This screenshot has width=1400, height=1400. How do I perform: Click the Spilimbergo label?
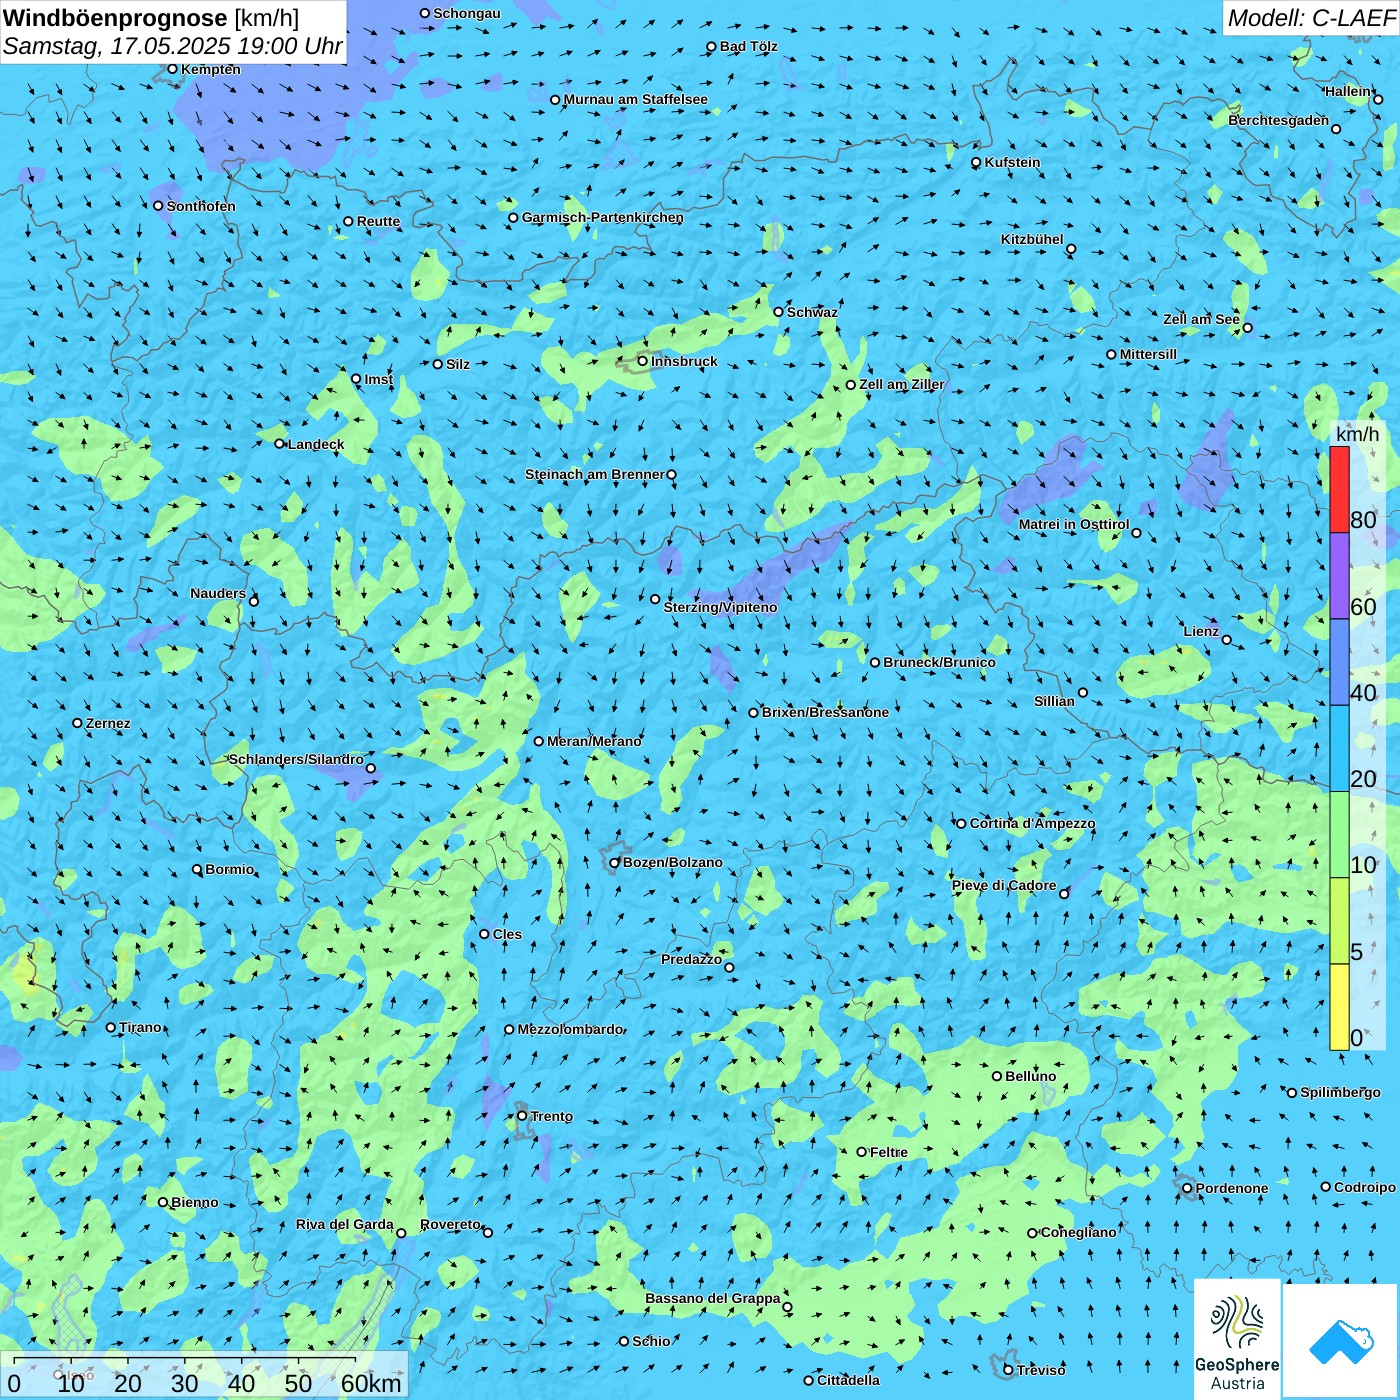1340,1092
